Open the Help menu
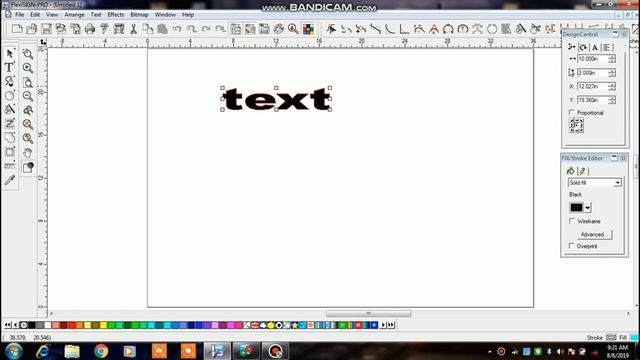 pos(188,15)
